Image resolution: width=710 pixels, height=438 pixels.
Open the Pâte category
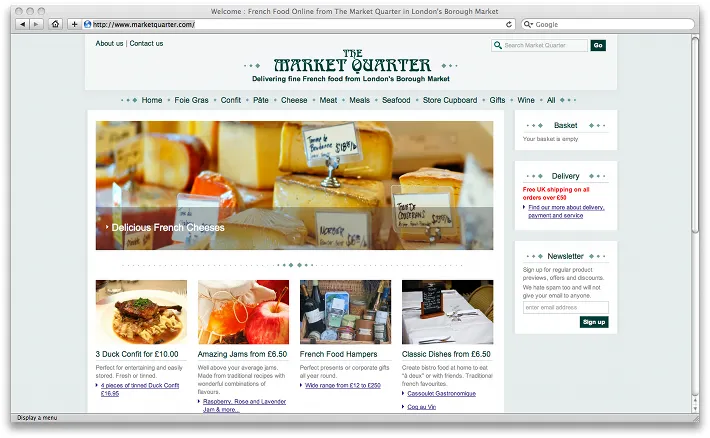[261, 100]
